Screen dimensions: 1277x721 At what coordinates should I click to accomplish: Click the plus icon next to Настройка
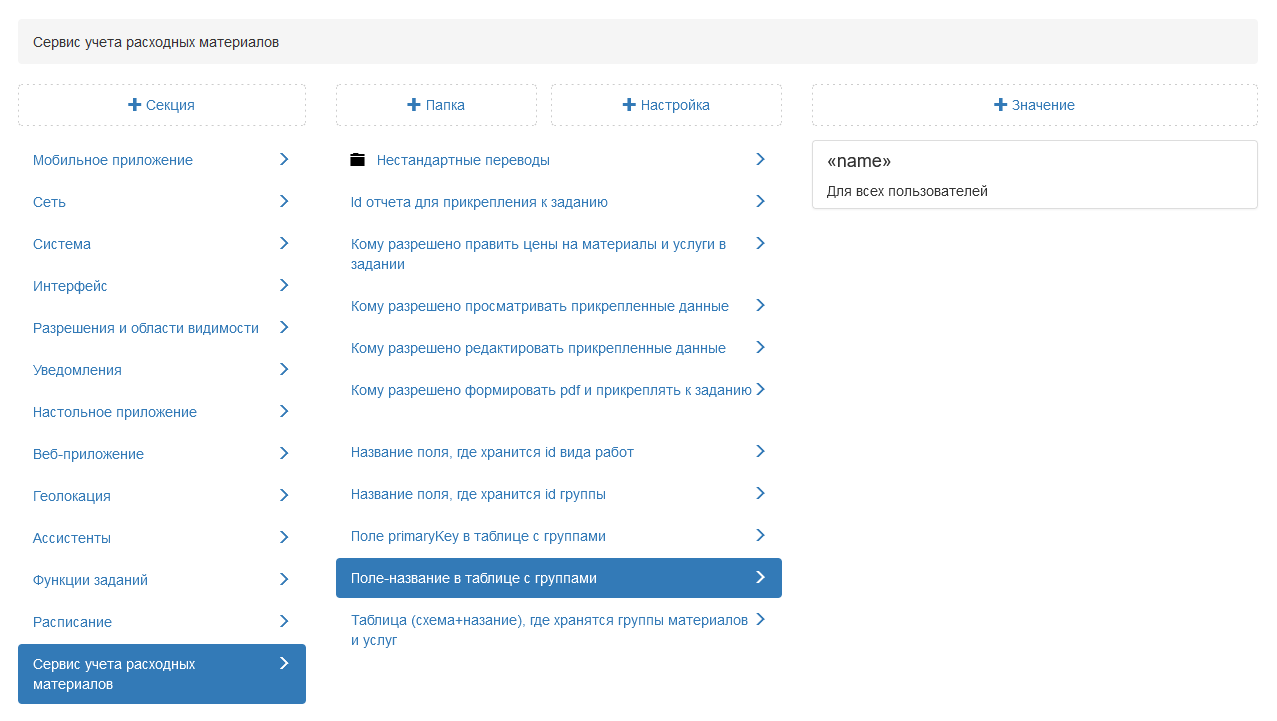629,105
